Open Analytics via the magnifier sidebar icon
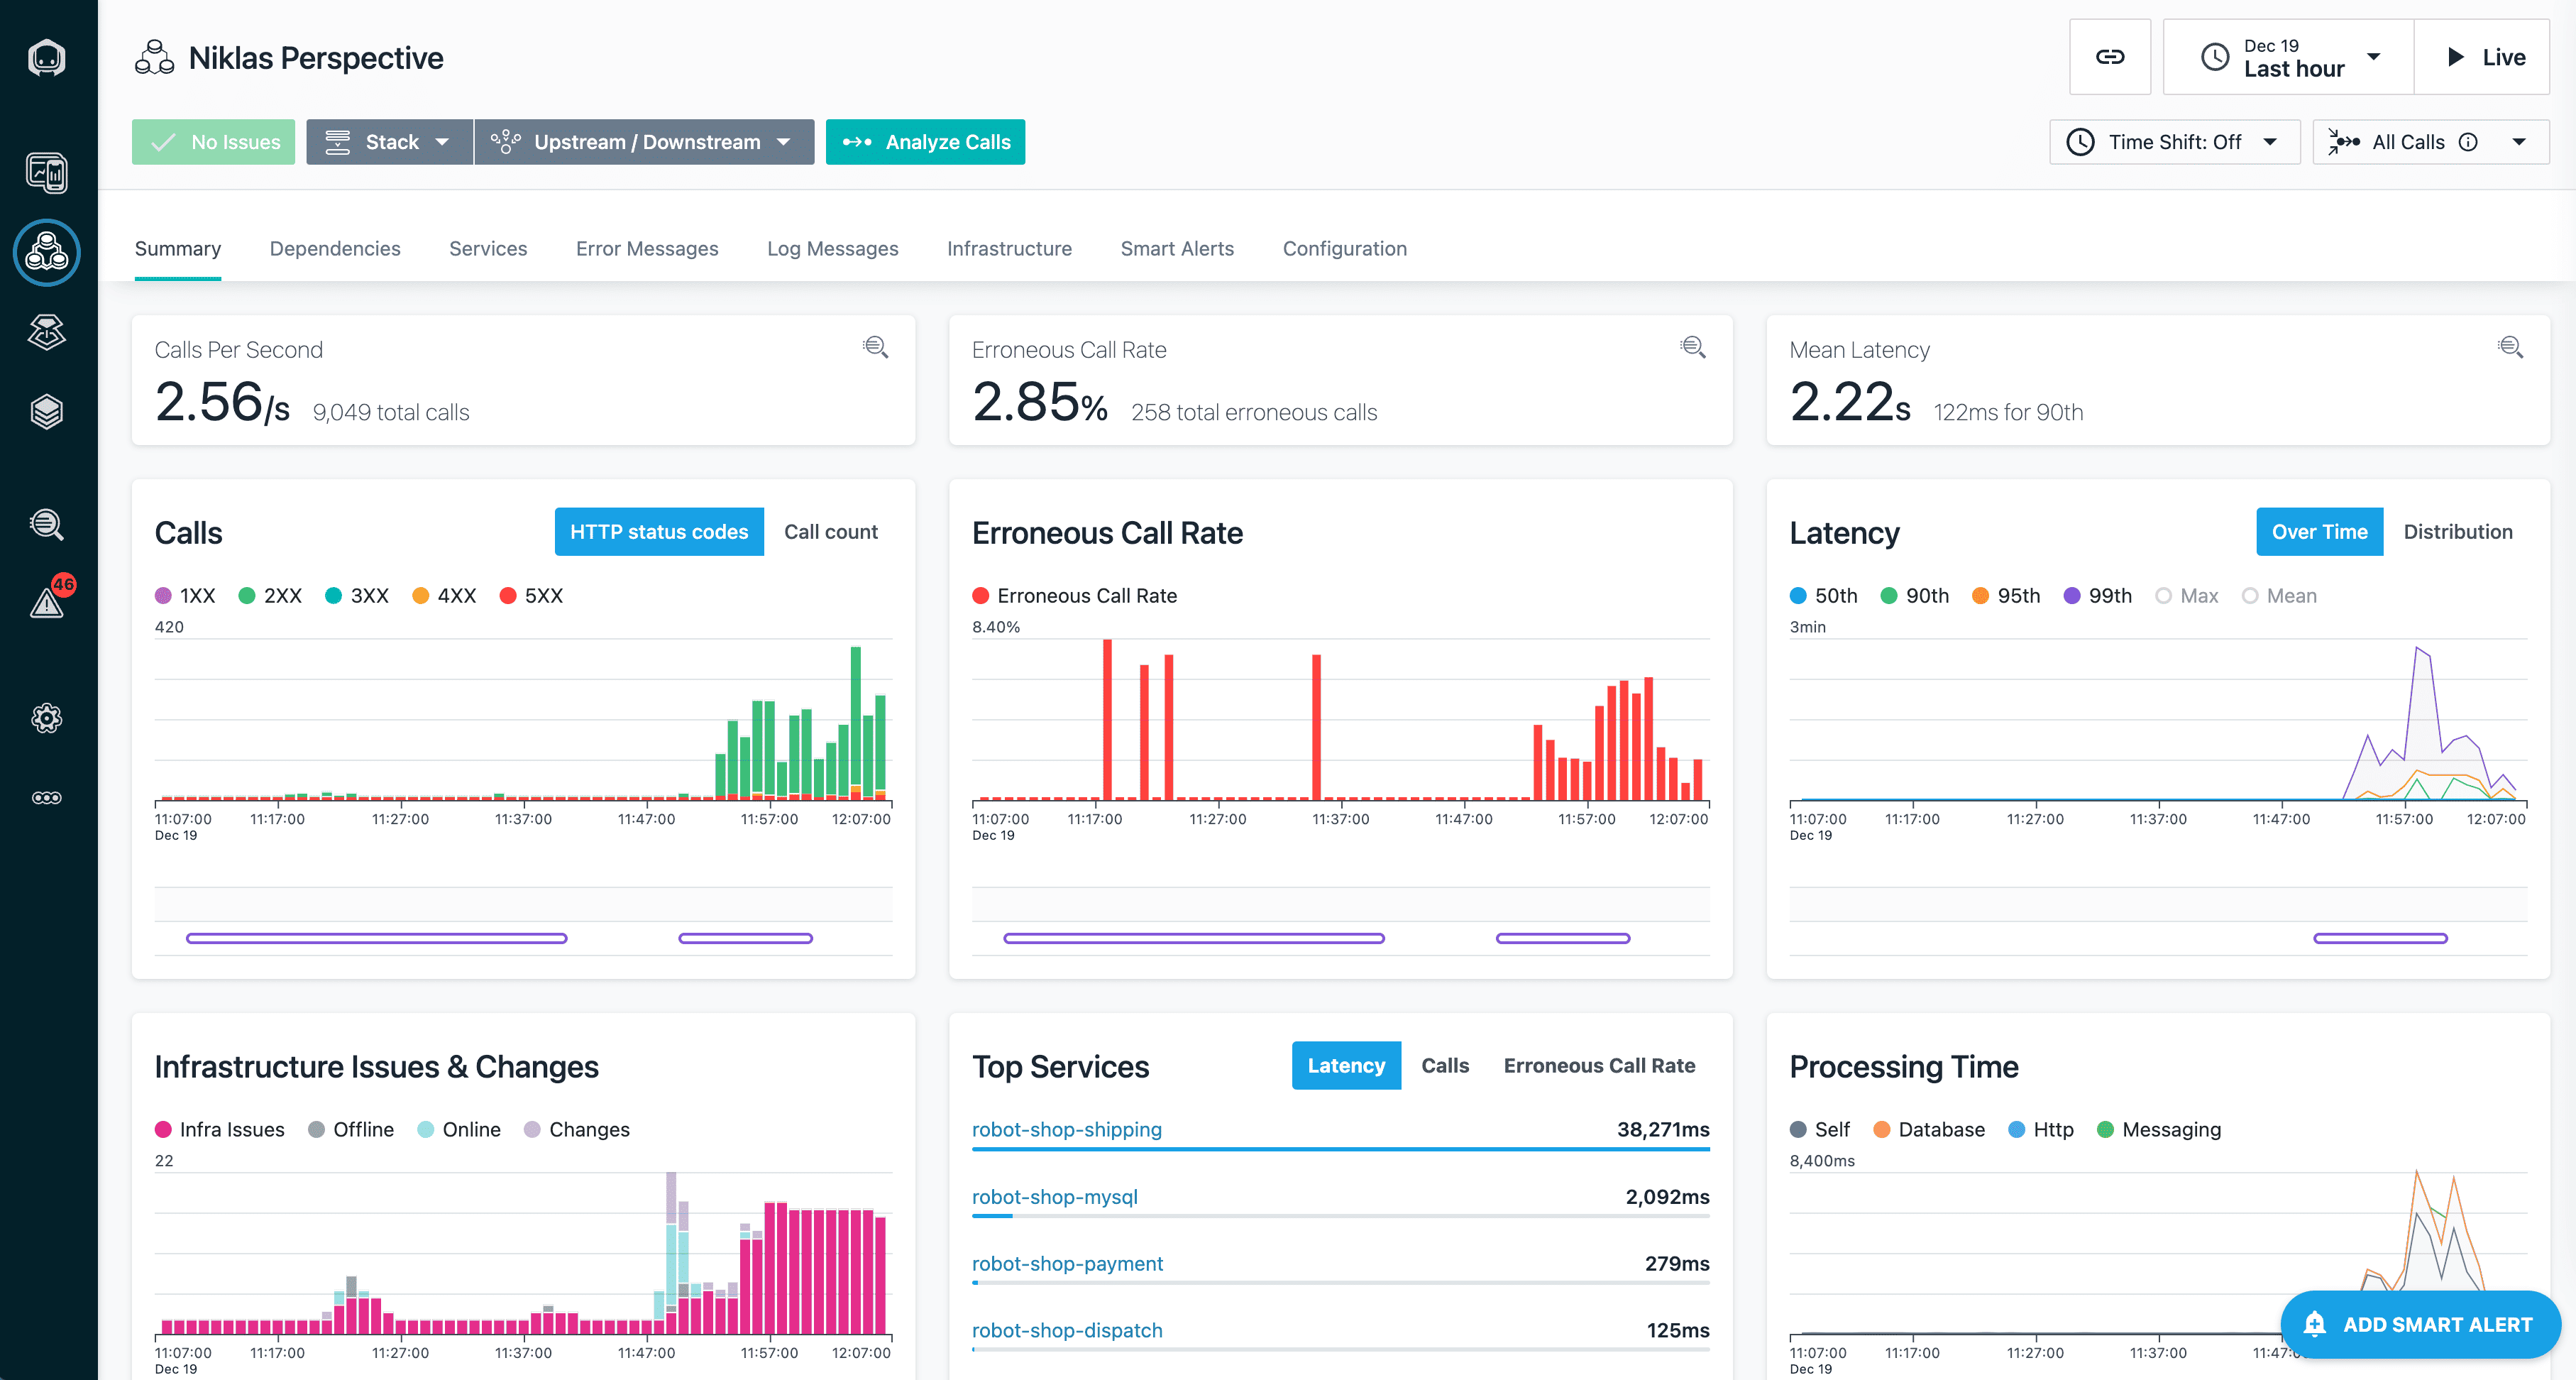The height and width of the screenshot is (1380, 2576). (x=47, y=524)
